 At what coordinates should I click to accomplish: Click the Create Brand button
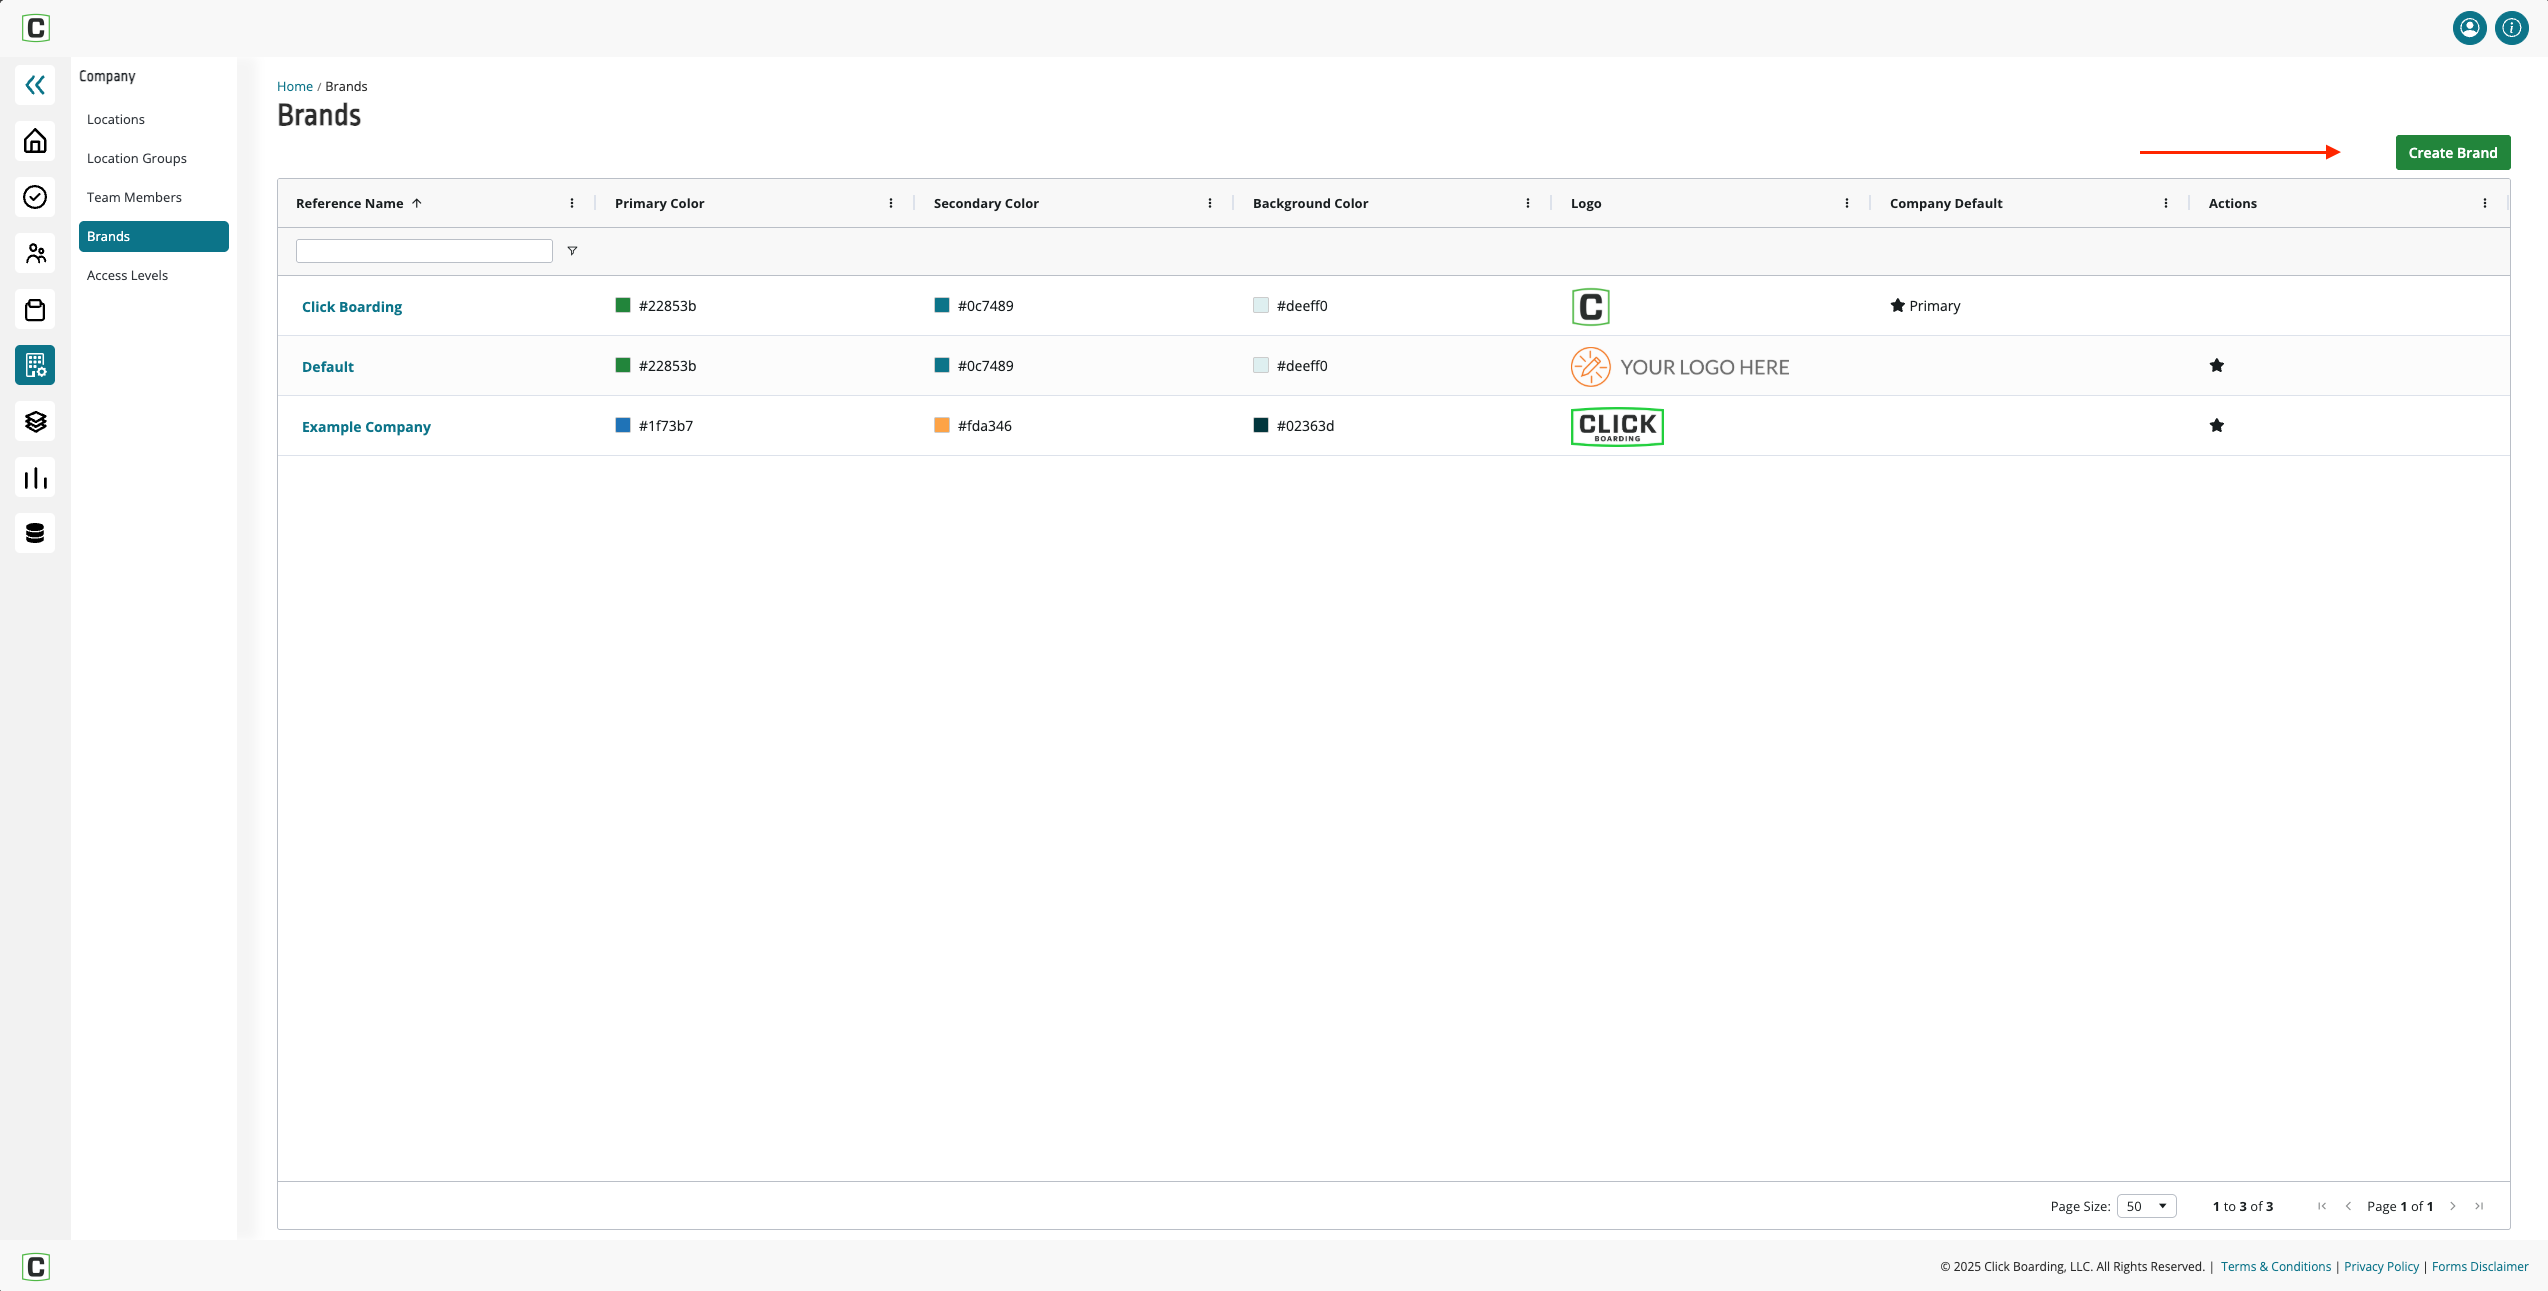(x=2452, y=152)
